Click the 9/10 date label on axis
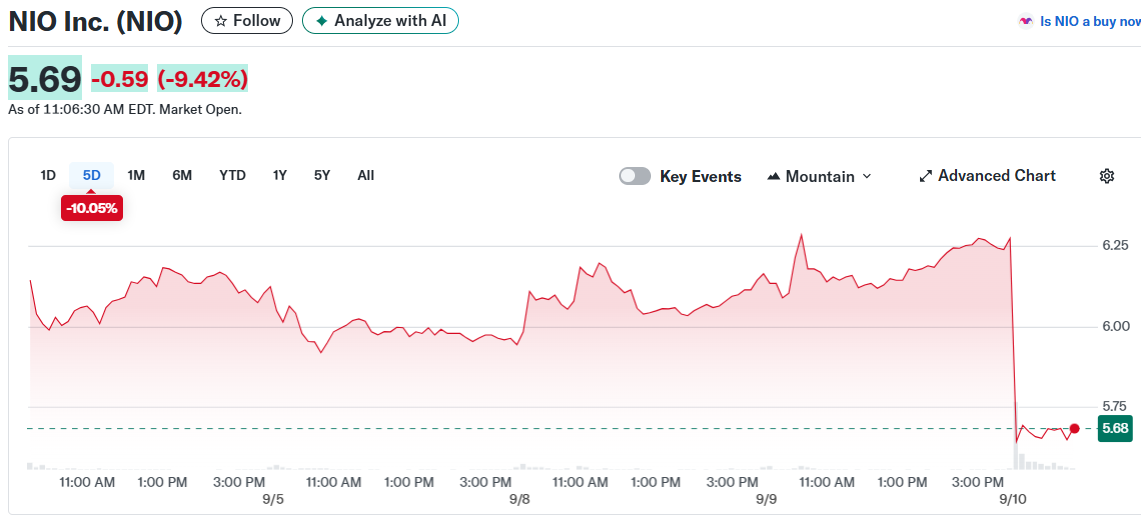This screenshot has height=516, width=1141. 1012,499
